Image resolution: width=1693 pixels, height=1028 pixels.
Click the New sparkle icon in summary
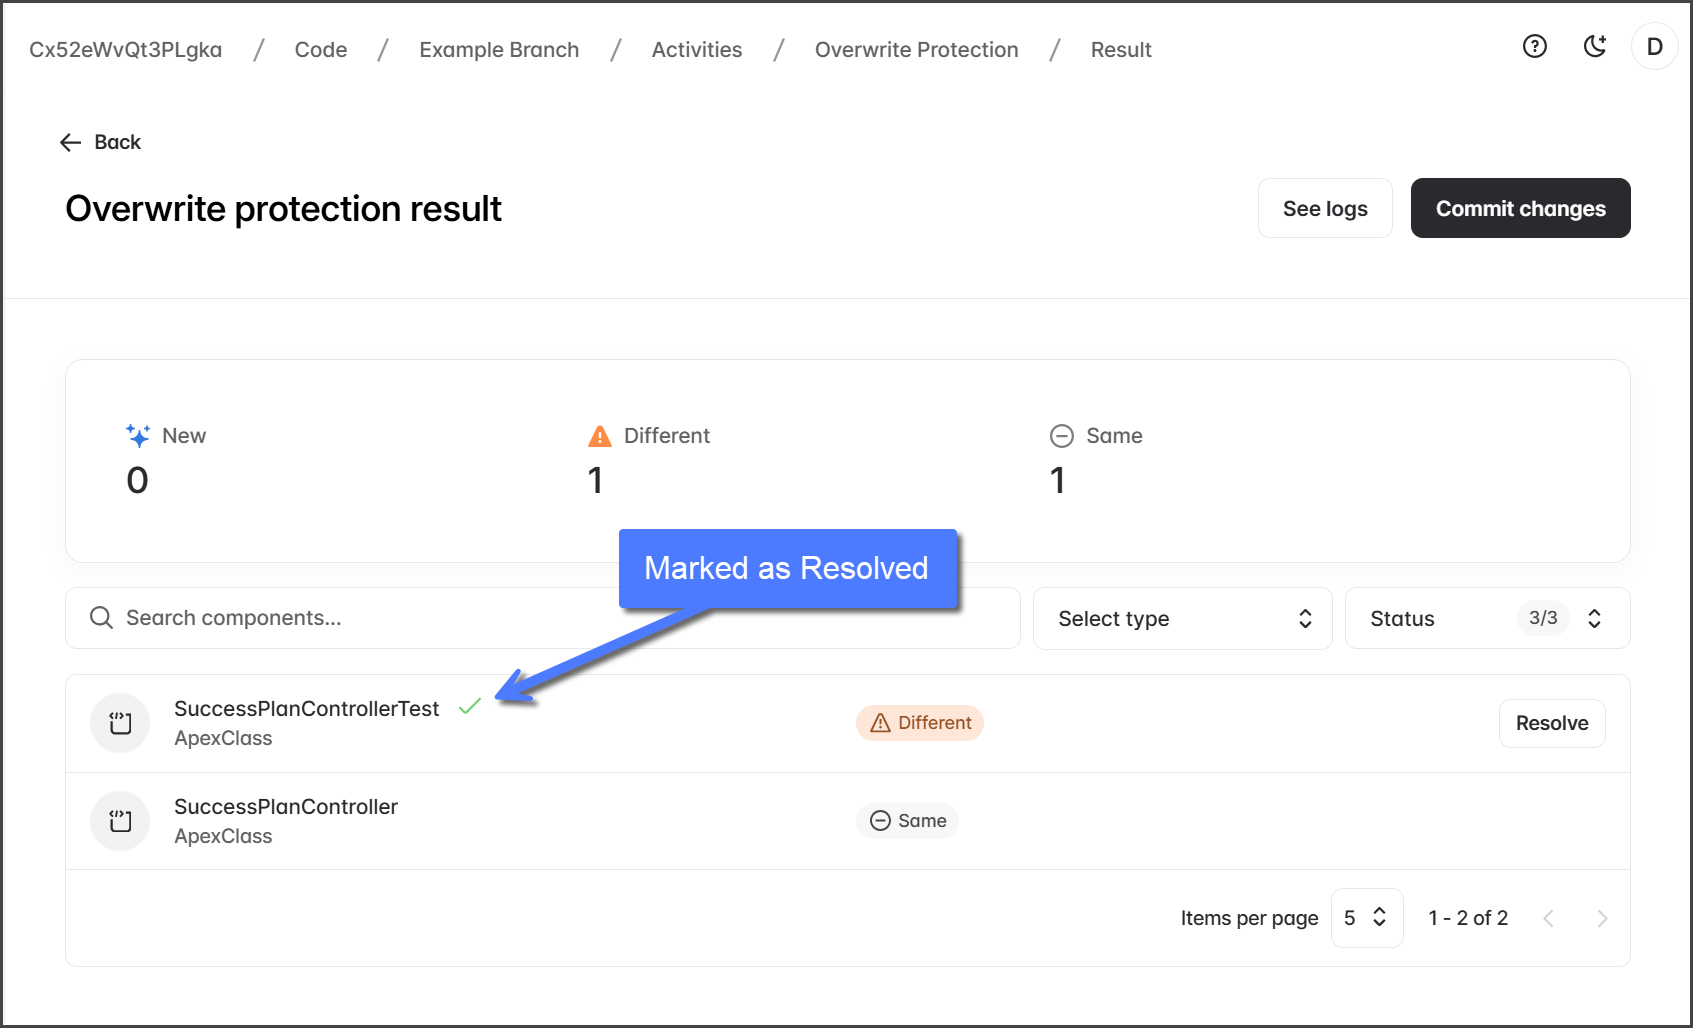coord(138,436)
